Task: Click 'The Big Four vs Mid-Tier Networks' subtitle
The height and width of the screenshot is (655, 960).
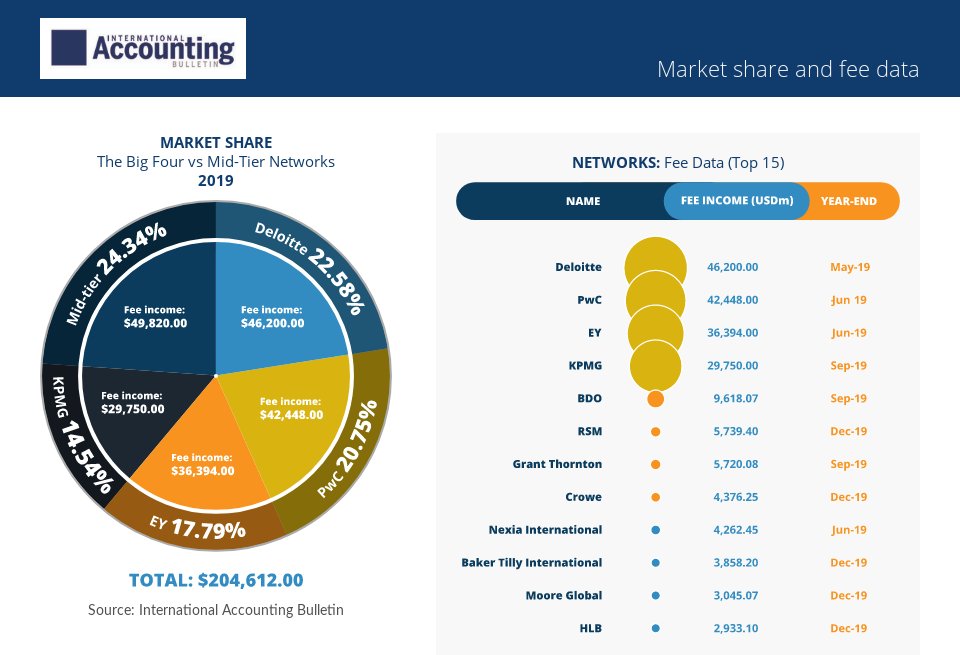Action: point(216,162)
